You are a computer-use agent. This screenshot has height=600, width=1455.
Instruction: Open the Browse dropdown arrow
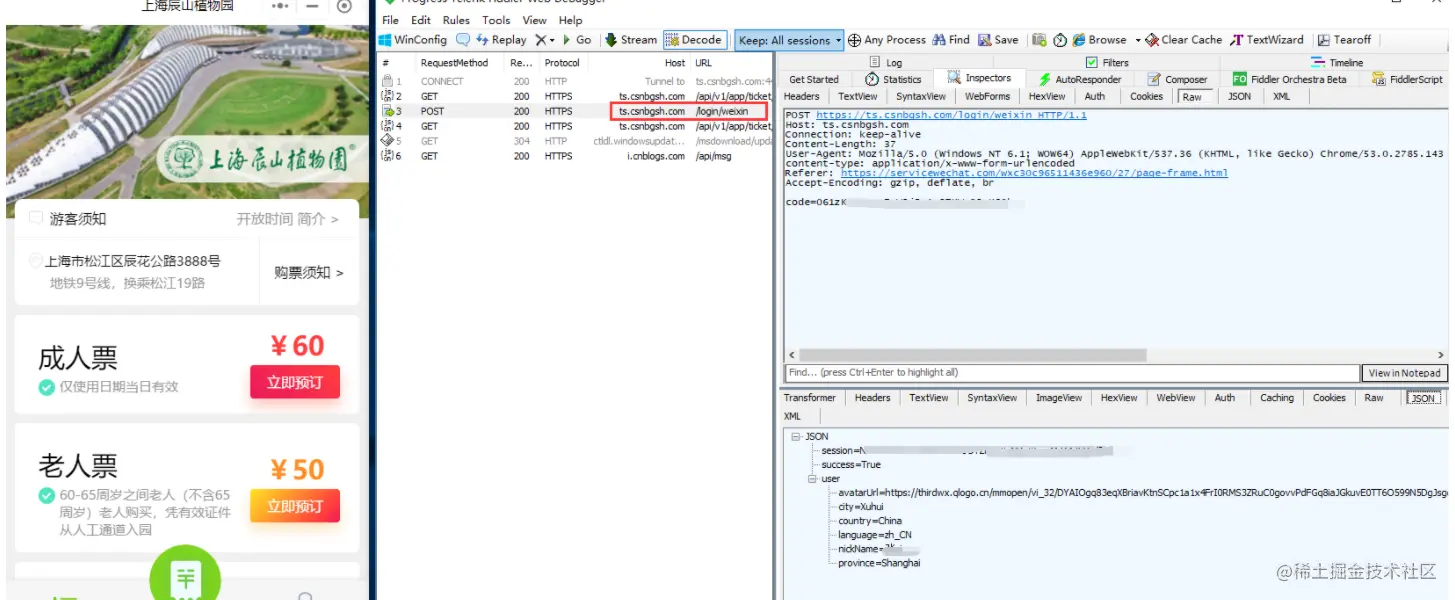(1137, 40)
